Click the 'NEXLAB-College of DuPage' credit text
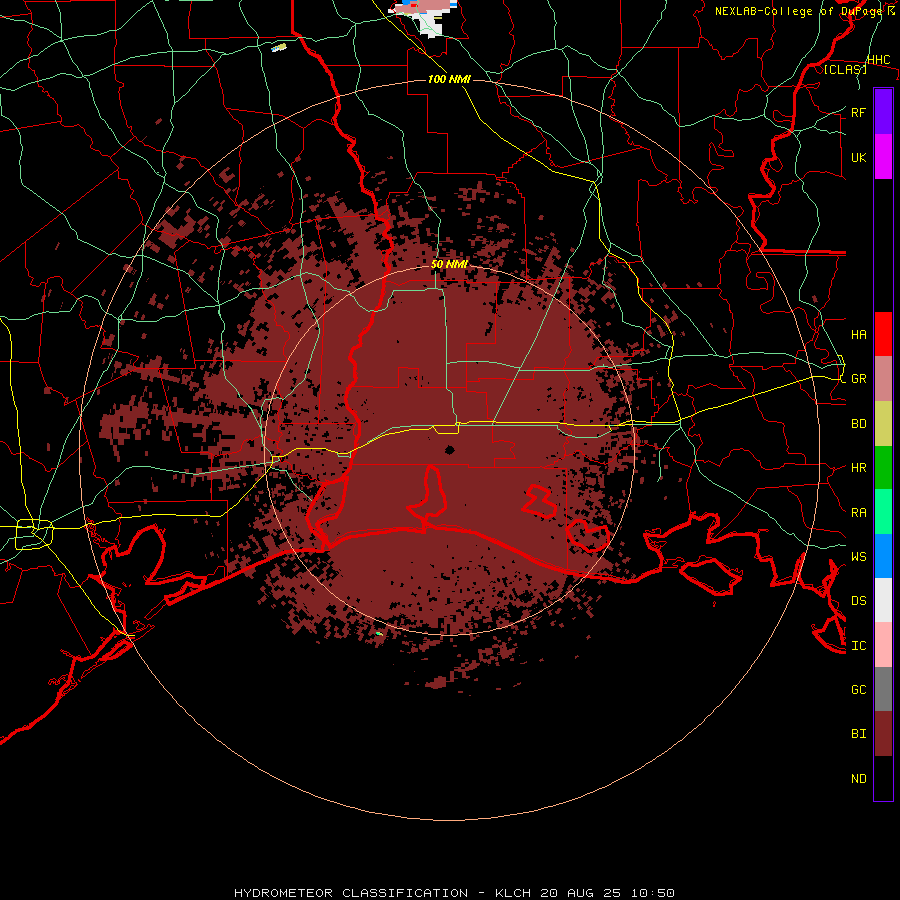This screenshot has width=900, height=900. (798, 11)
